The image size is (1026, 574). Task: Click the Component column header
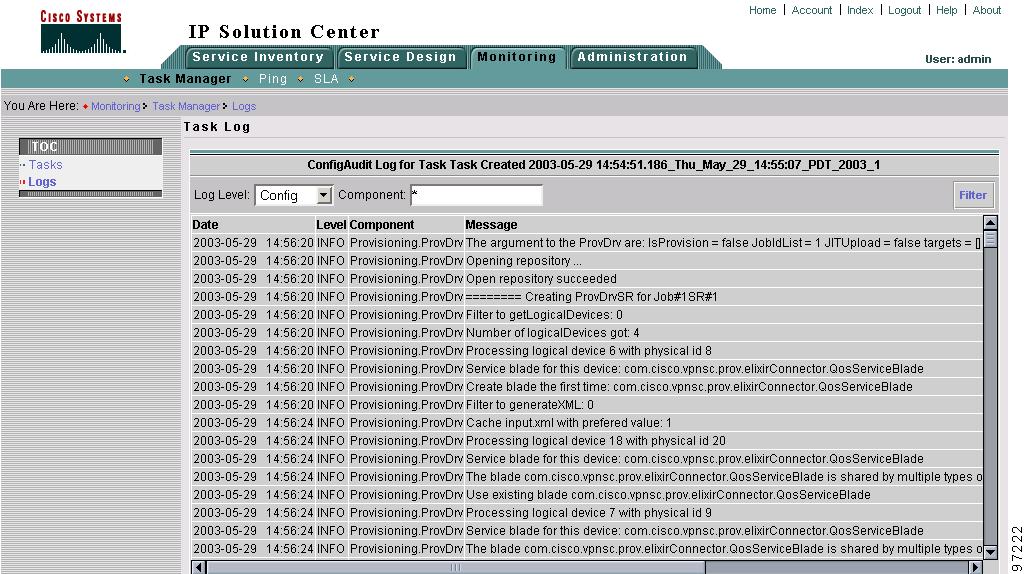381,224
